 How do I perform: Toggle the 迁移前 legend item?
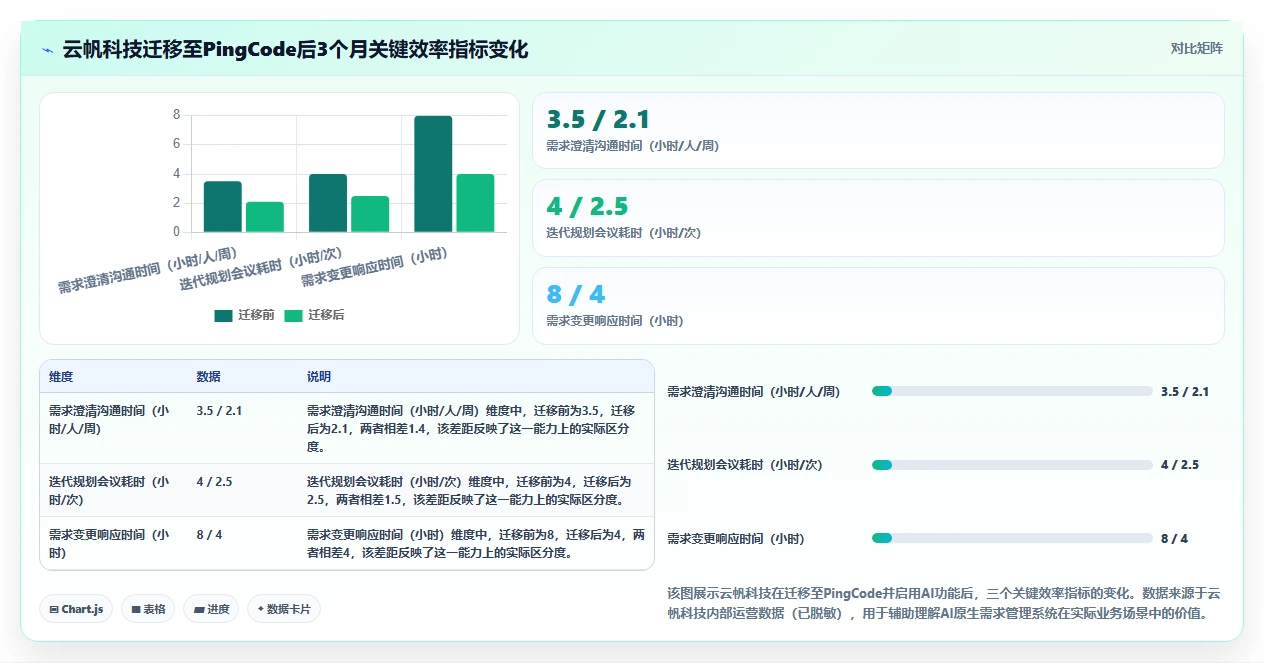[245, 315]
